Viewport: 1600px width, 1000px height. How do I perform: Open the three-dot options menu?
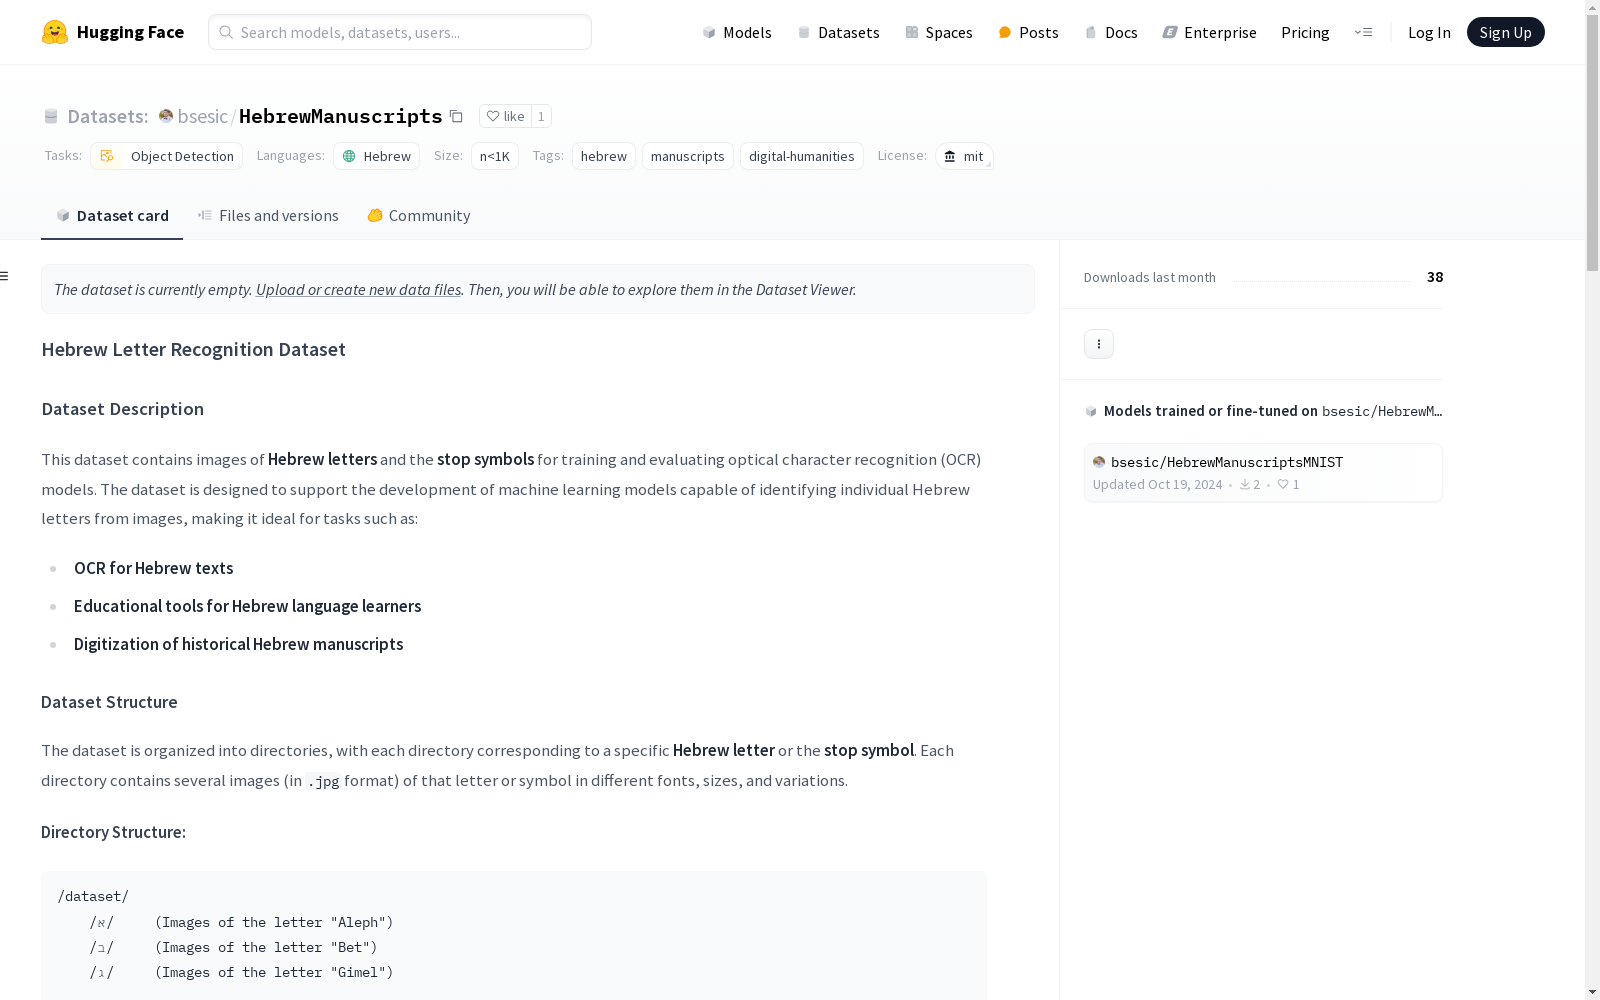coord(1099,344)
